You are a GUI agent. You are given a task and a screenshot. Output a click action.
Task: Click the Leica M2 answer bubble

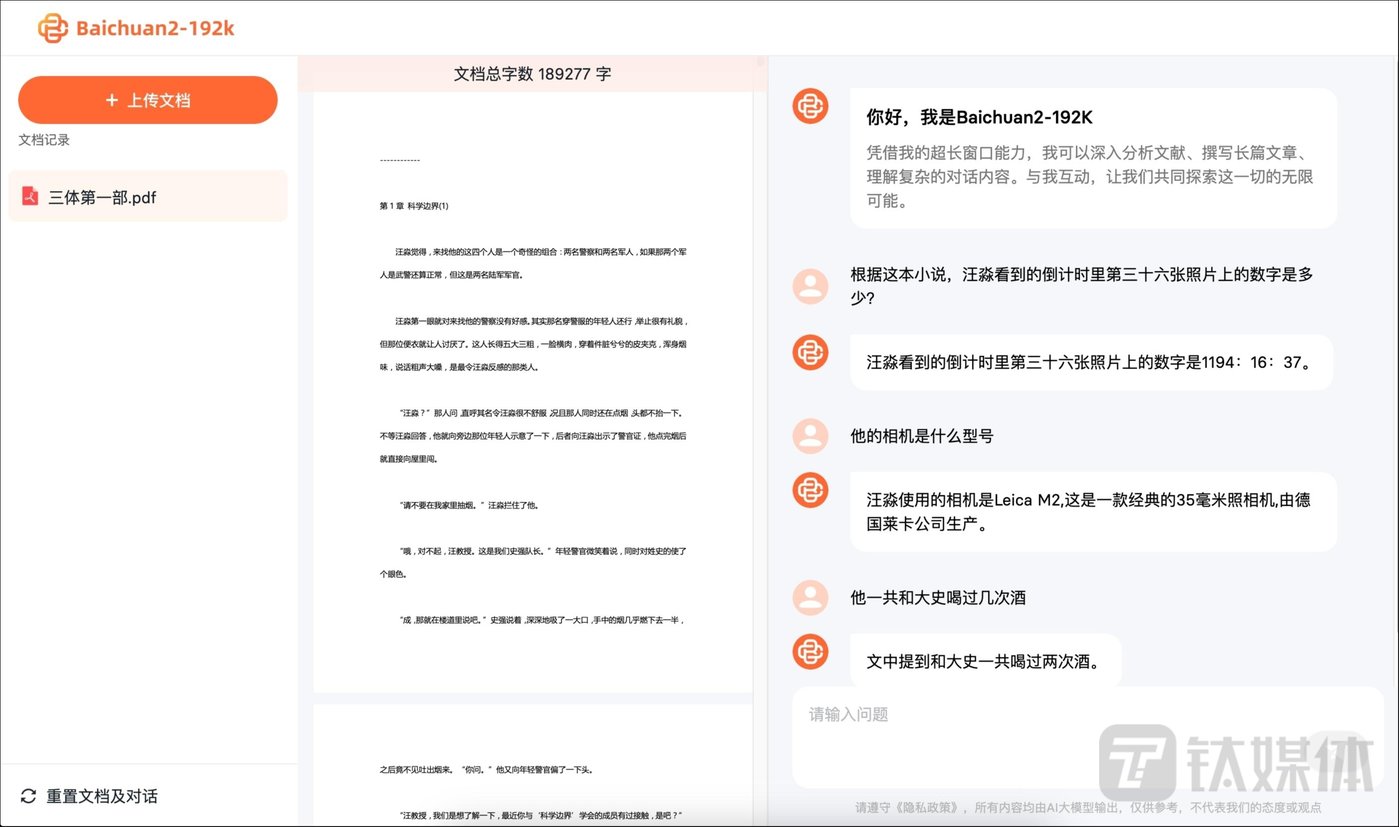pyautogui.click(x=1090, y=511)
